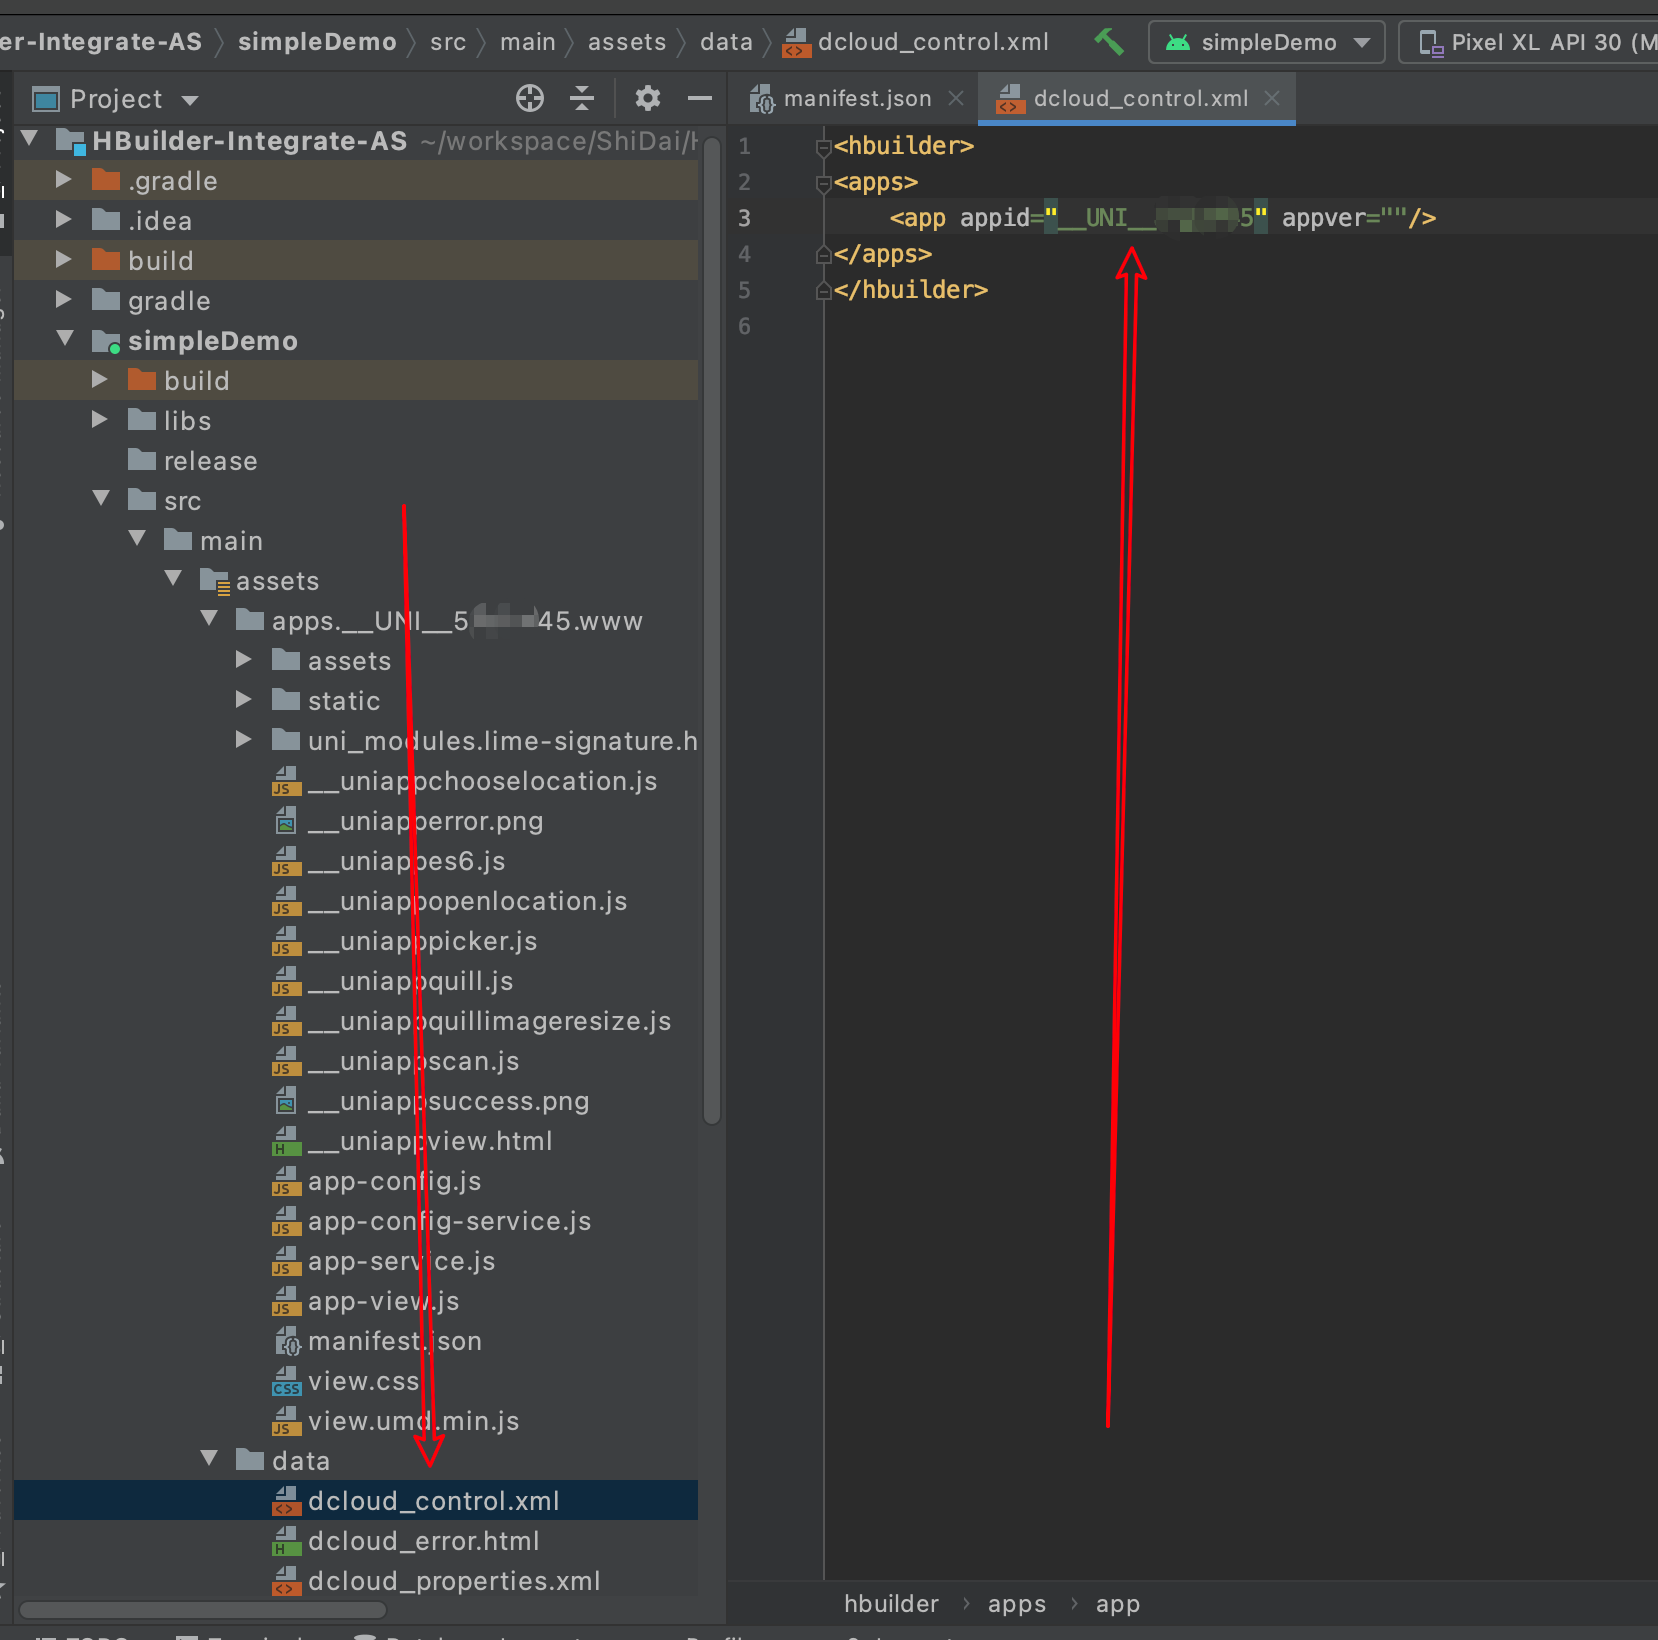Click the manifest.json file icon in the tree
The height and width of the screenshot is (1640, 1658).
click(287, 1341)
